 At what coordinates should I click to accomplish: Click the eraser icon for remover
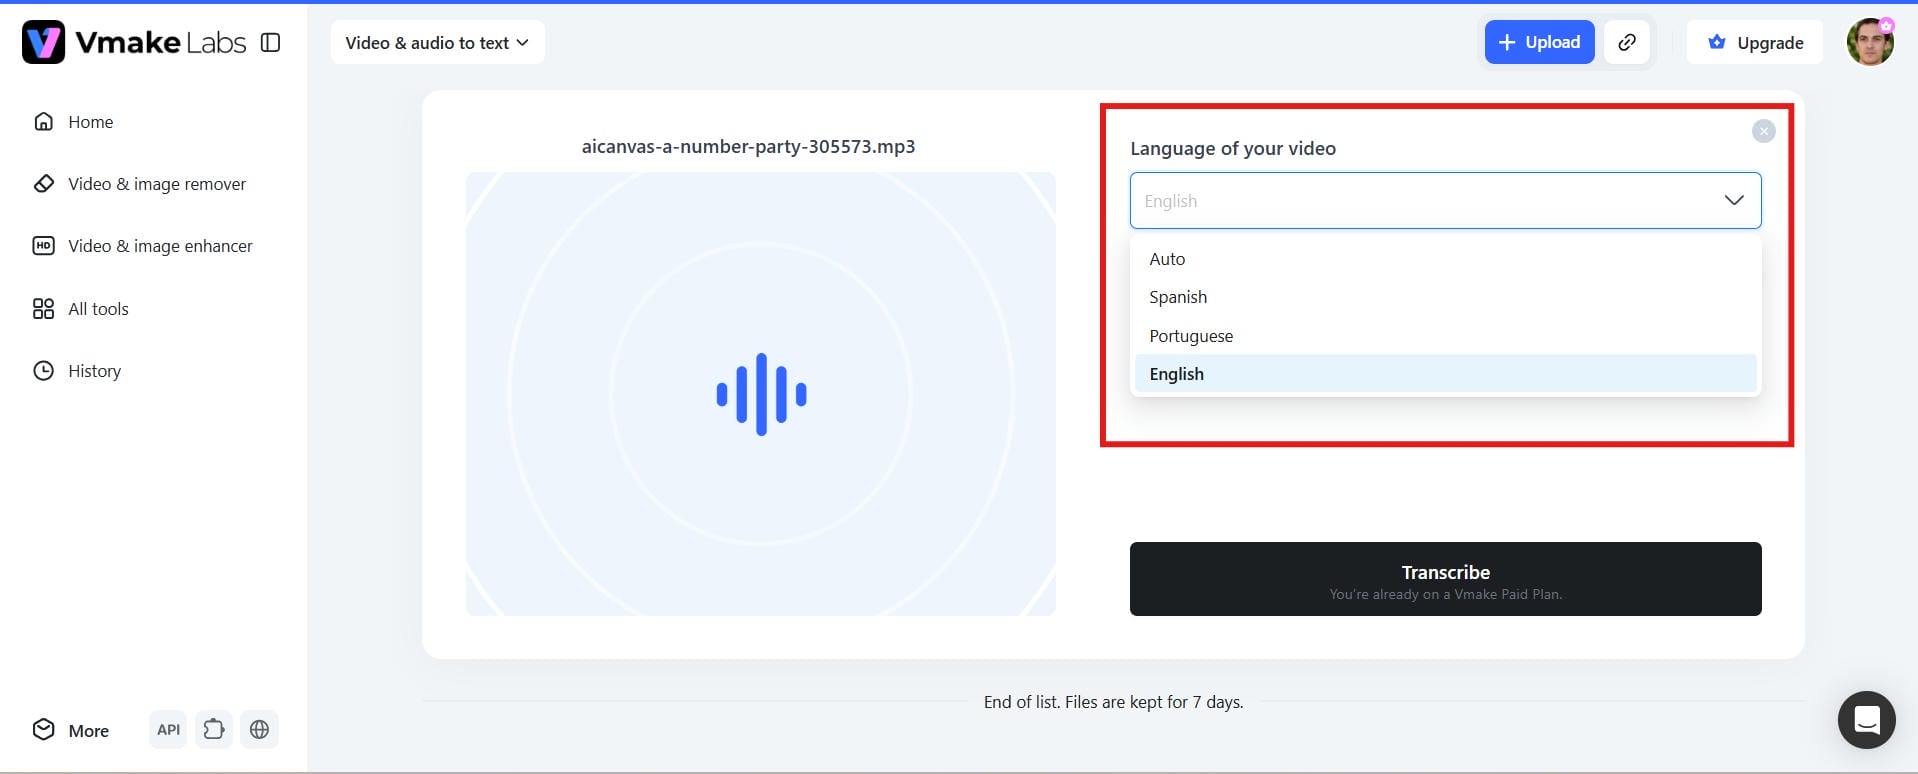coord(44,184)
